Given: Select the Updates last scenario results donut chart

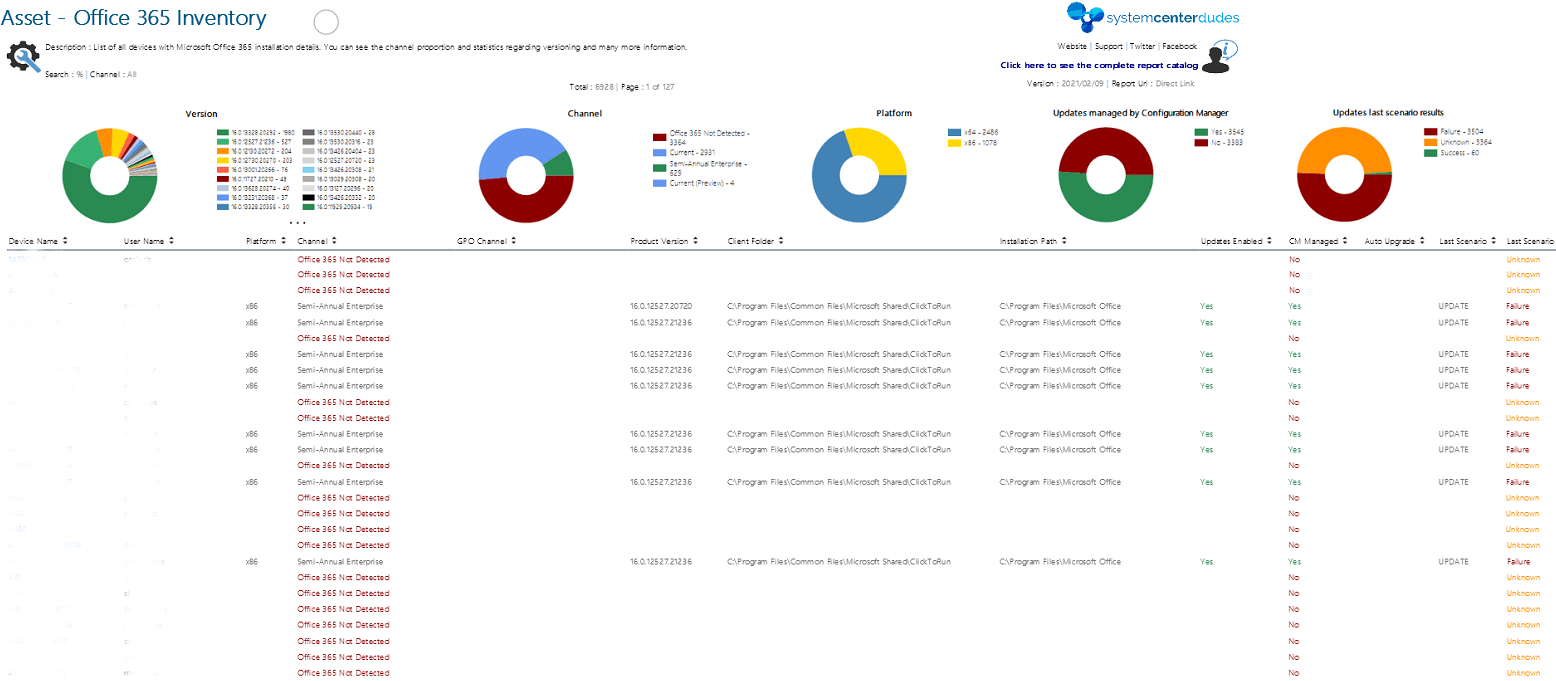Looking at the screenshot, I should [1344, 176].
